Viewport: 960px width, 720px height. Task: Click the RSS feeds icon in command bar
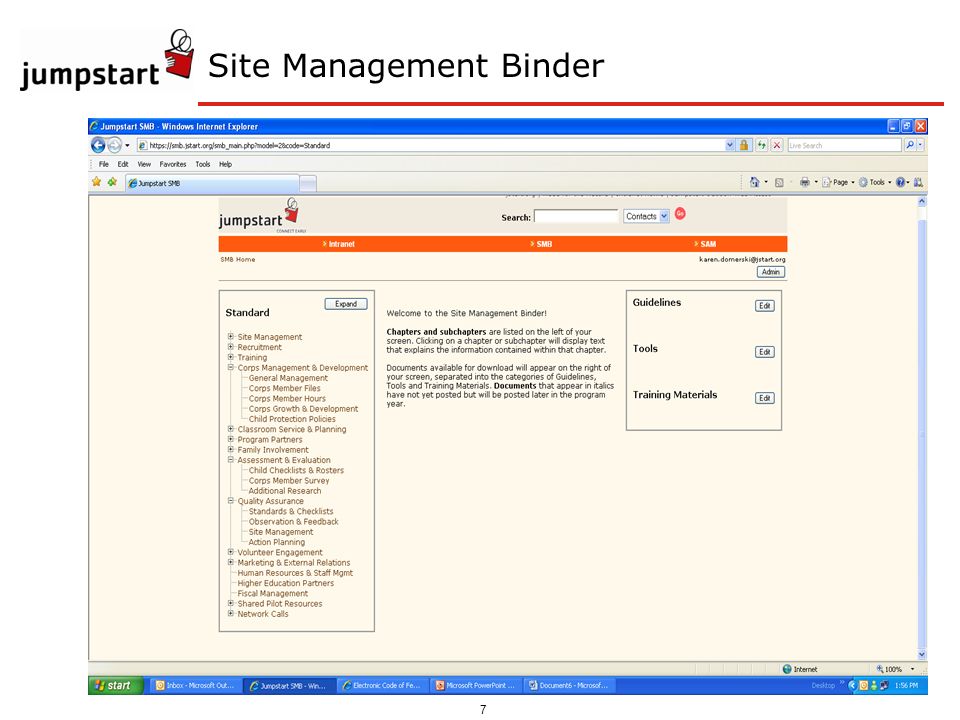(x=779, y=182)
